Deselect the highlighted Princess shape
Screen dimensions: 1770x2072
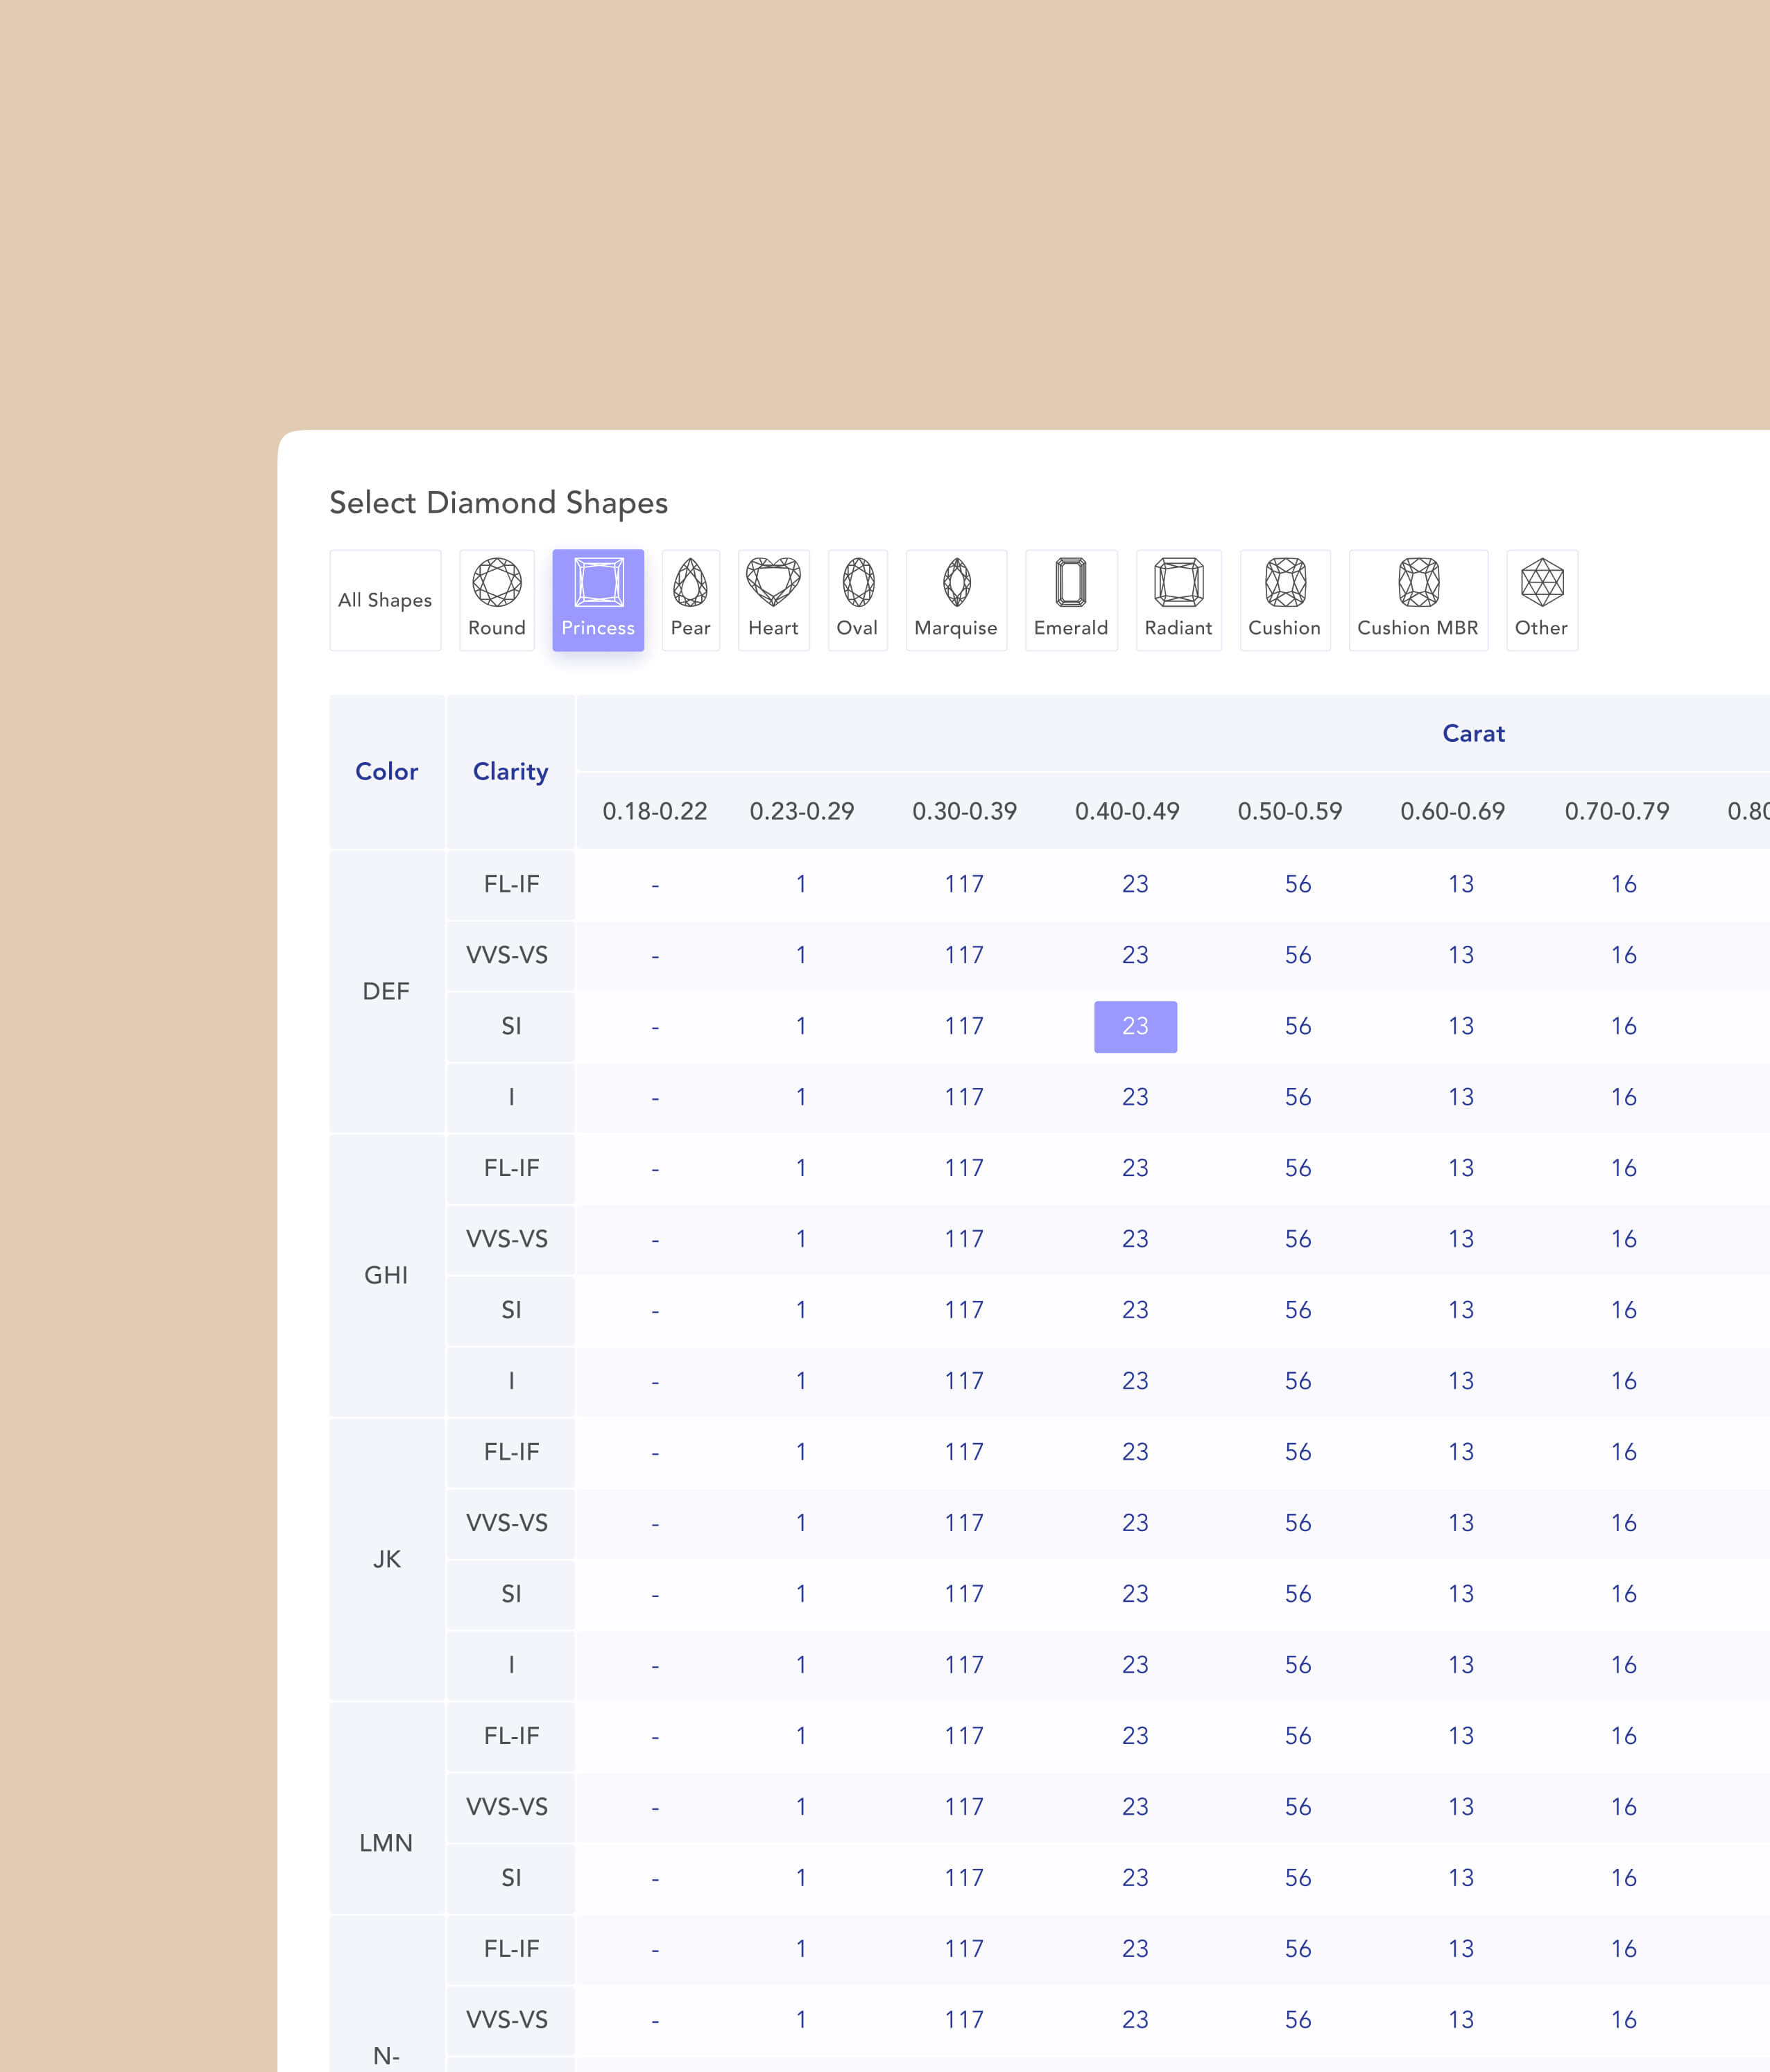598,599
